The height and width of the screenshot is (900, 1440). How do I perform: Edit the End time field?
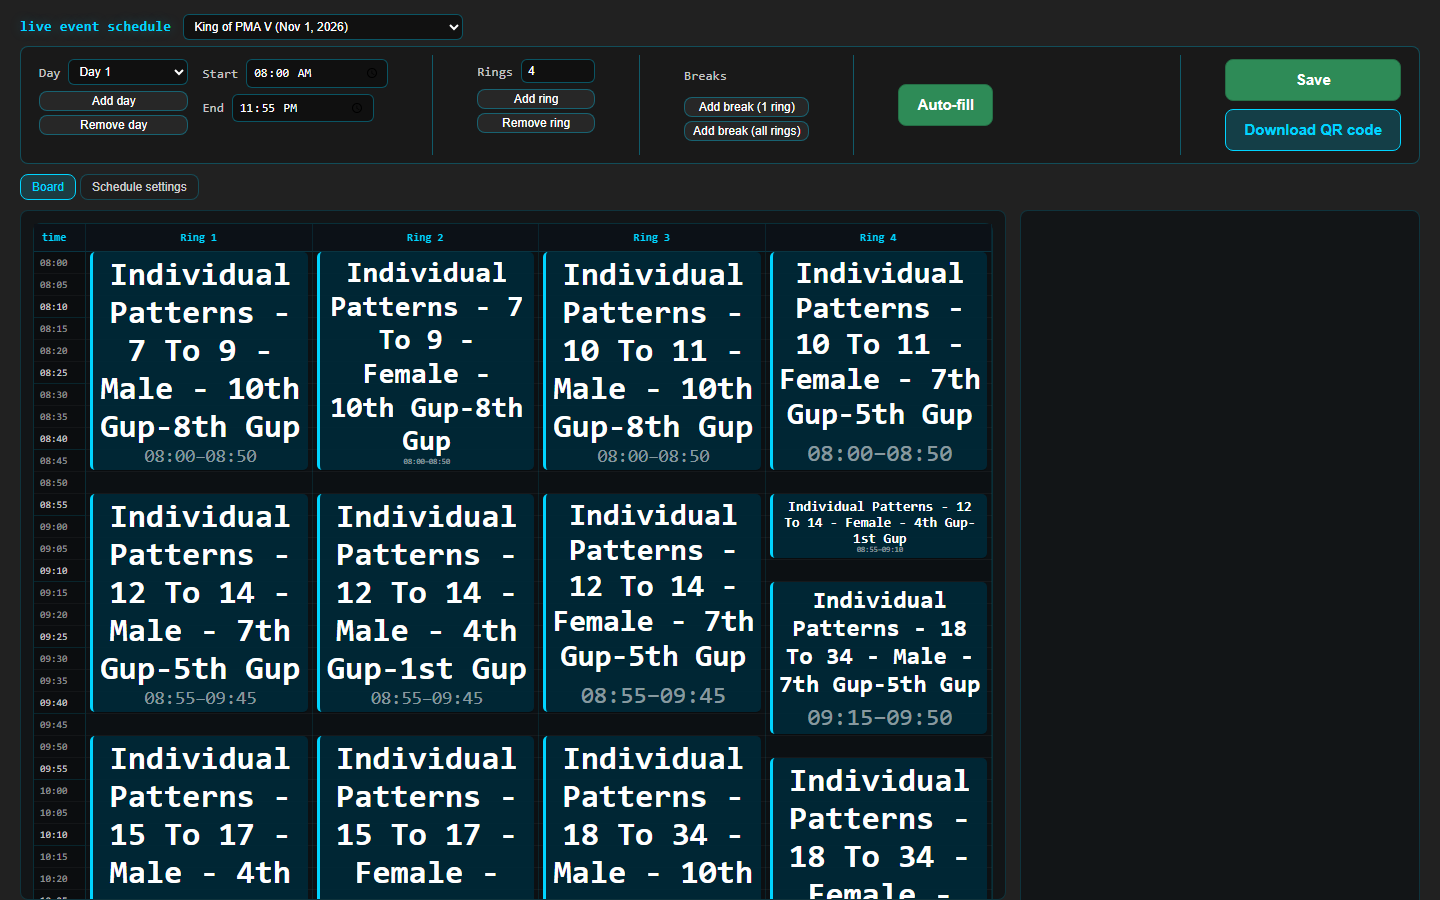pos(302,108)
